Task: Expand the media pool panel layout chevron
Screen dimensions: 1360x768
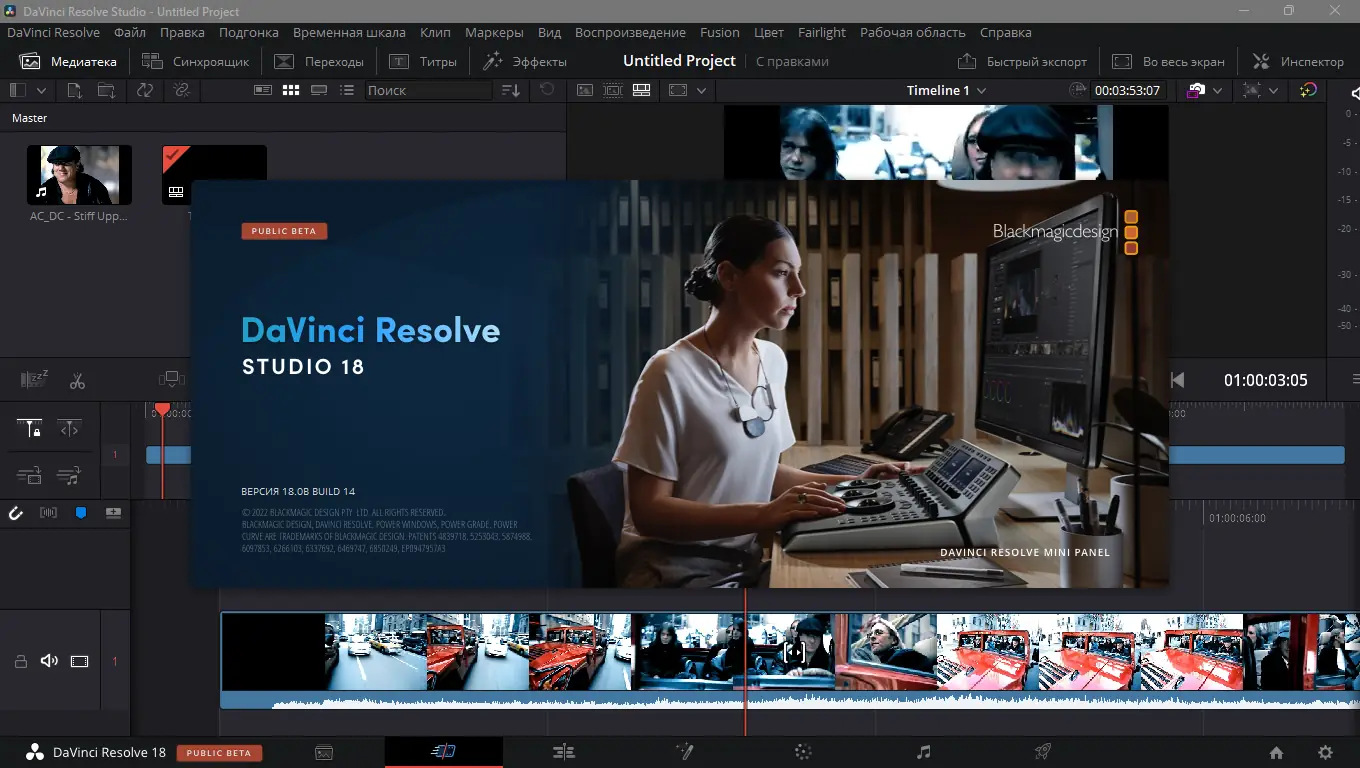Action: 42,90
